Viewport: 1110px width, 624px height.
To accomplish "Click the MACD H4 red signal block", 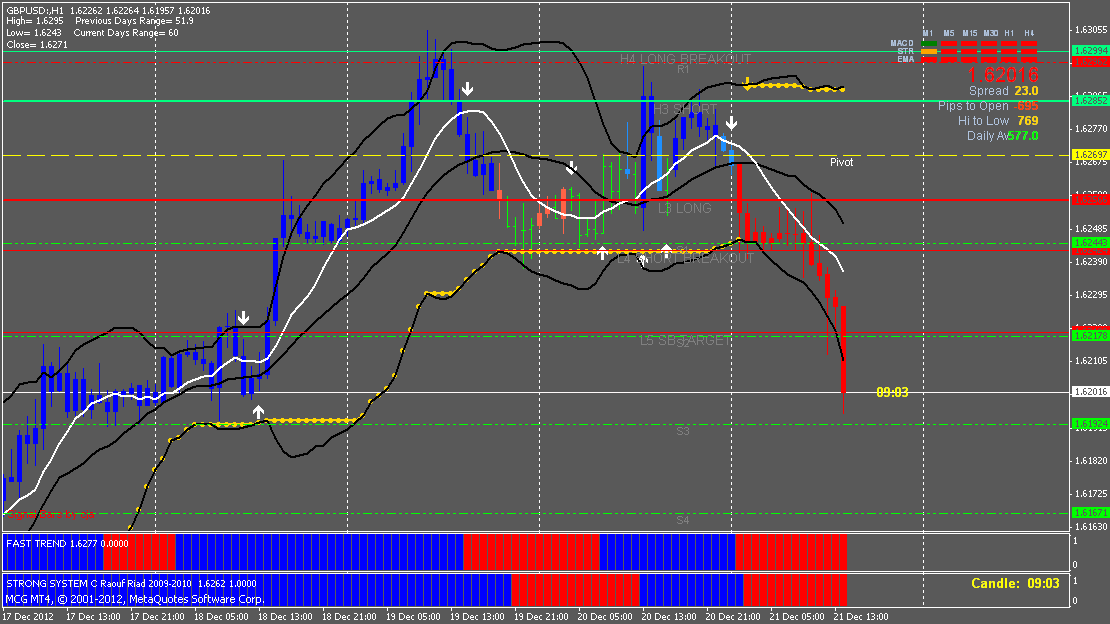I will [x=1029, y=44].
